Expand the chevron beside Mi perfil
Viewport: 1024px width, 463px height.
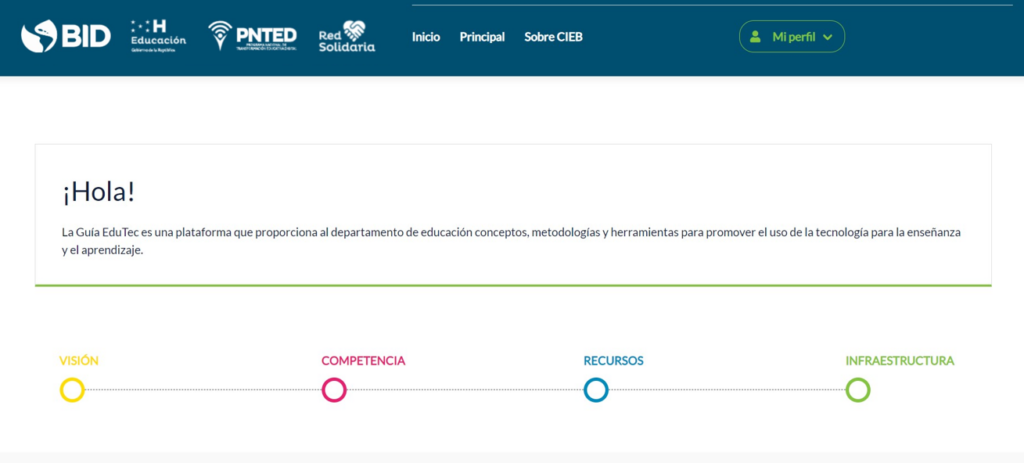coord(828,37)
